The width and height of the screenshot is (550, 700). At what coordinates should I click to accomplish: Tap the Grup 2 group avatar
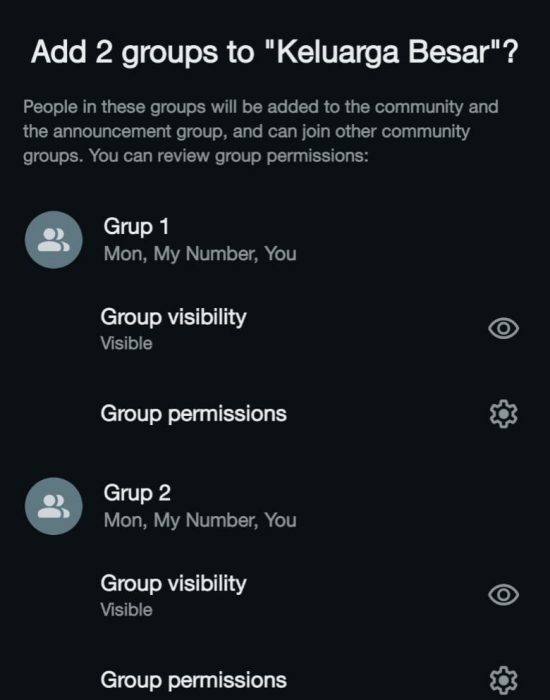tap(54, 506)
